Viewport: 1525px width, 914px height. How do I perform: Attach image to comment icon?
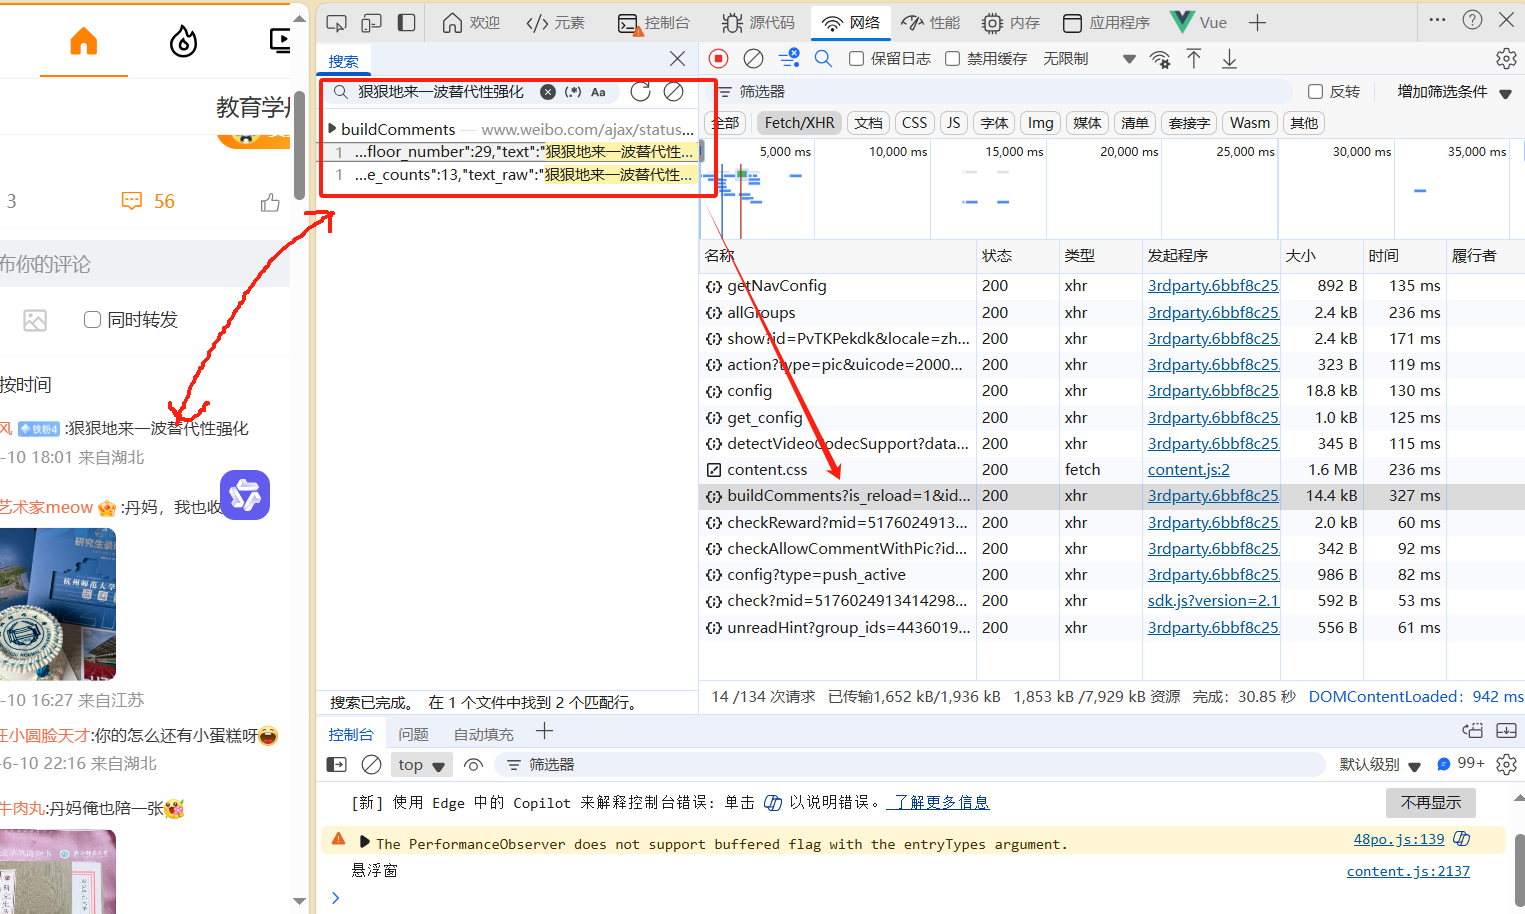35,320
